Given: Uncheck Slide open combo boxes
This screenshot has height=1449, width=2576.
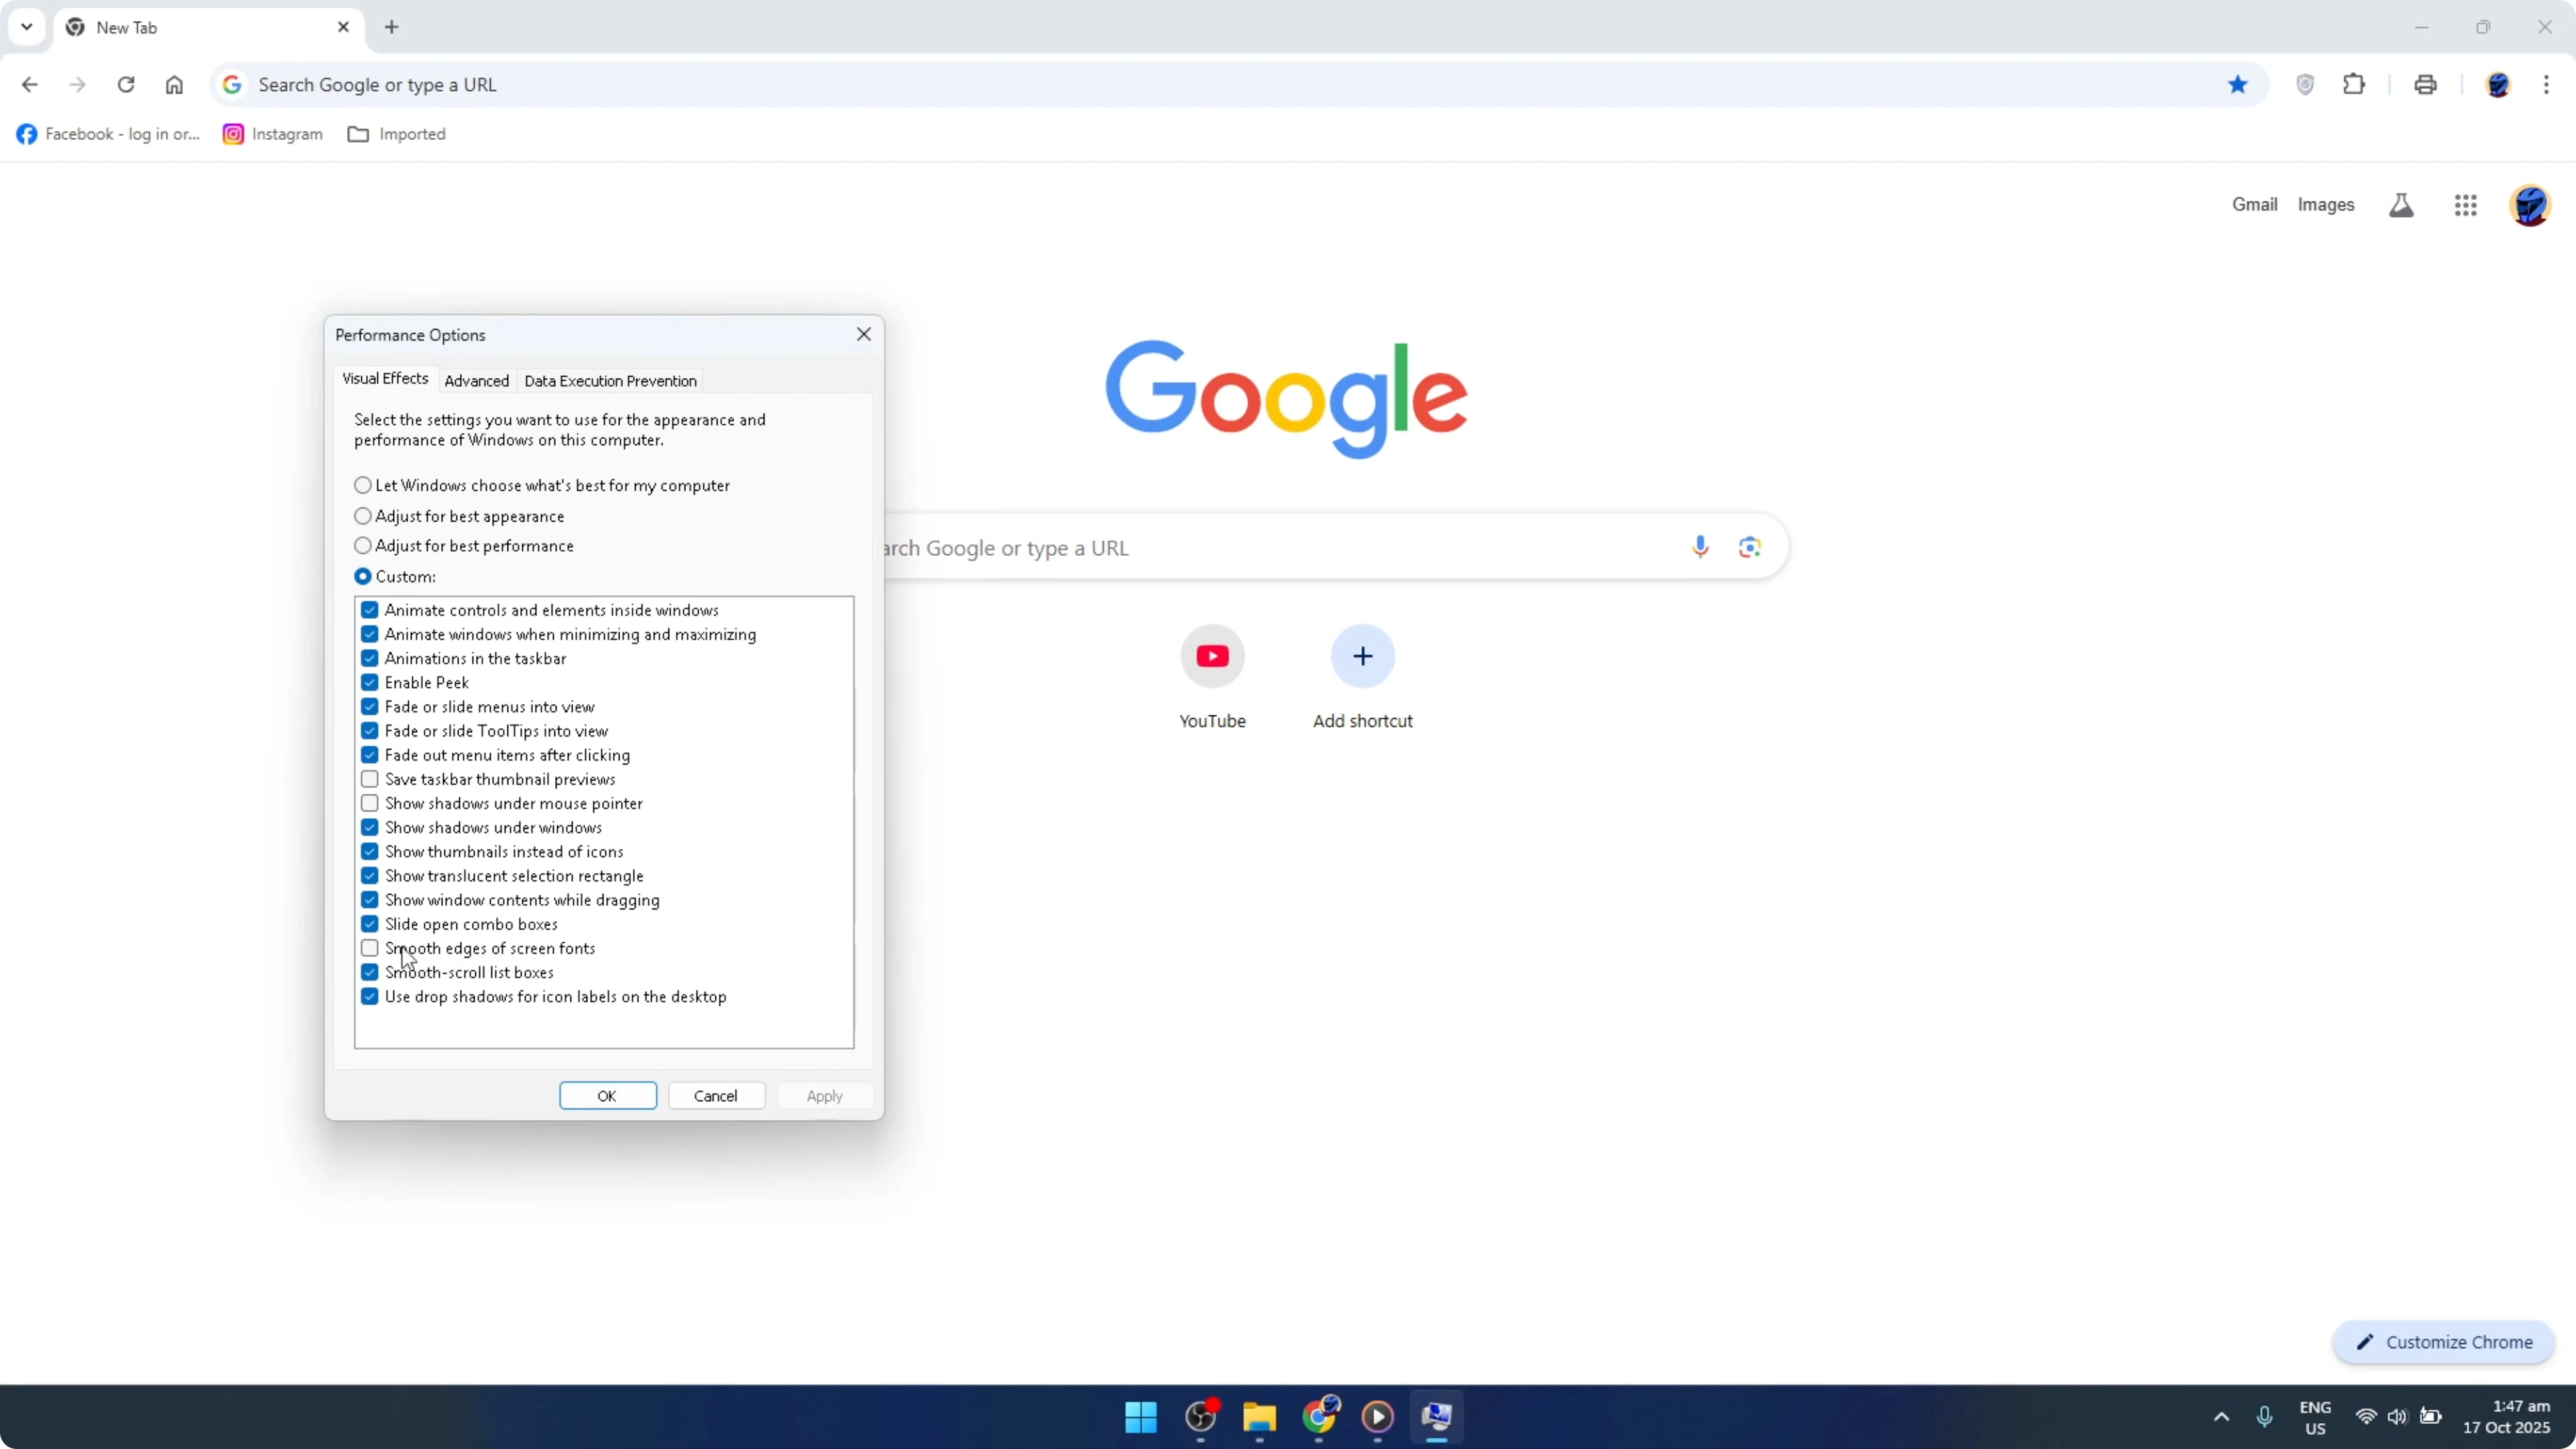Looking at the screenshot, I should 370,924.
